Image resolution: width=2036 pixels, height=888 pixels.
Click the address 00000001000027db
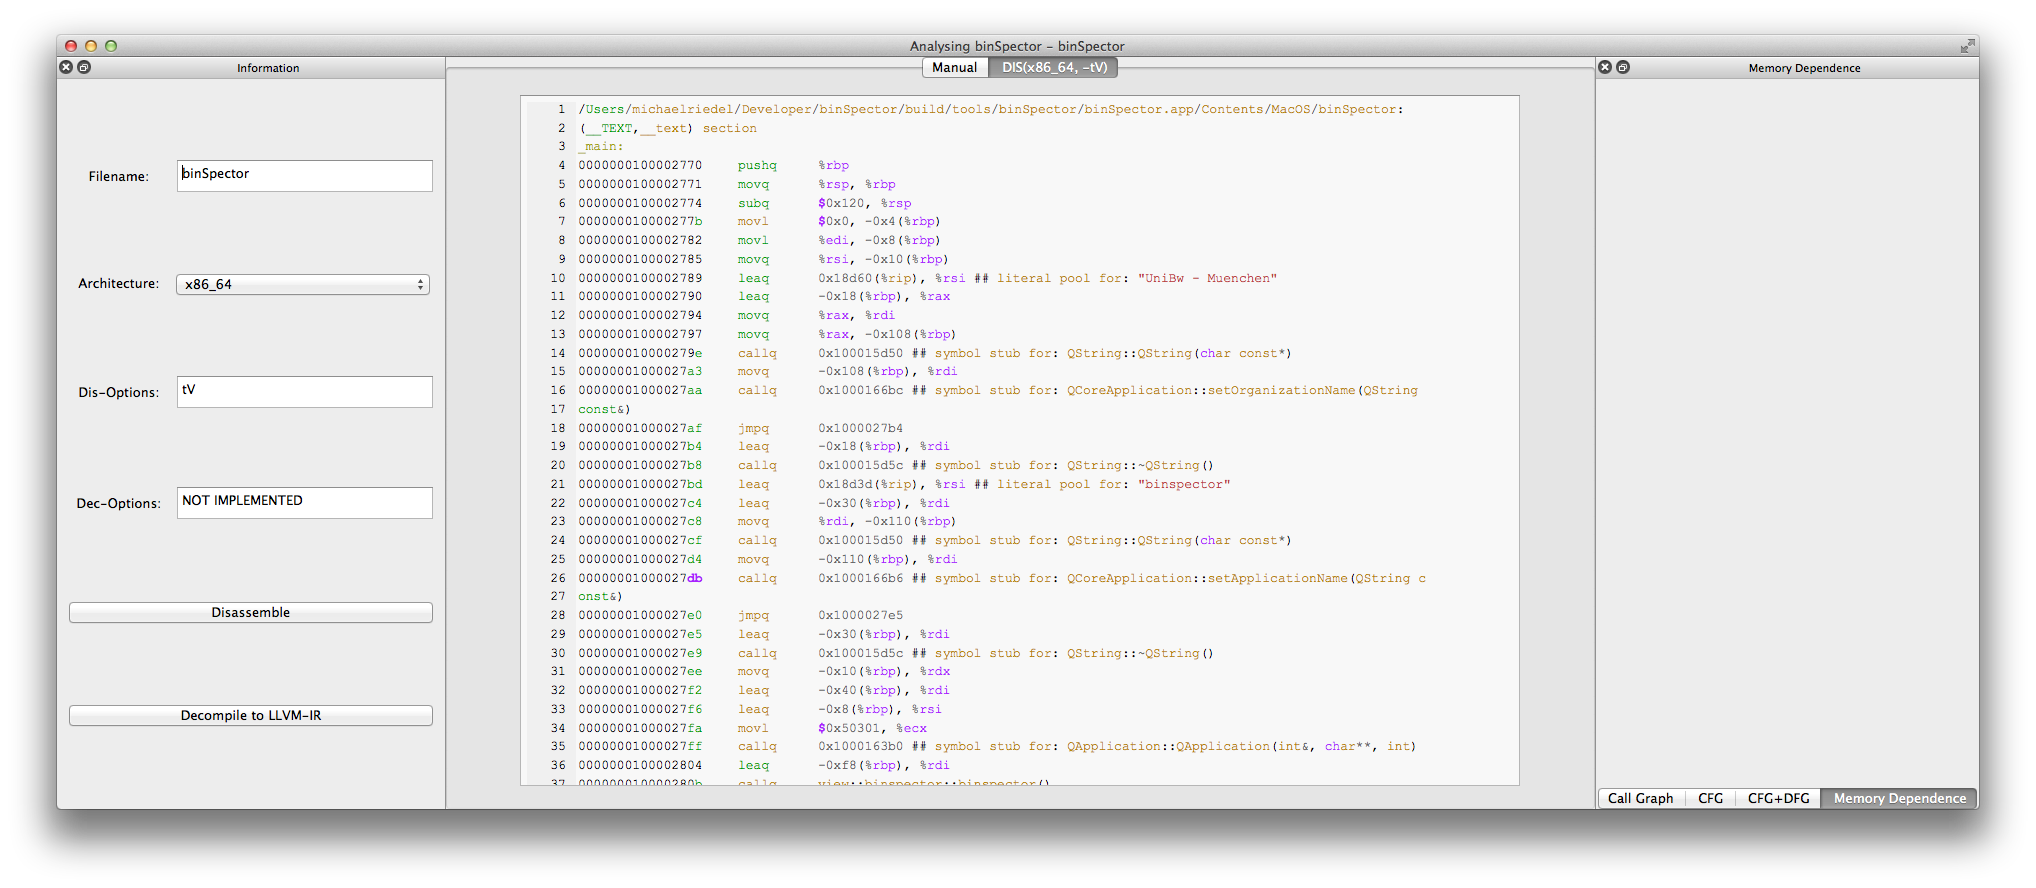[640, 578]
